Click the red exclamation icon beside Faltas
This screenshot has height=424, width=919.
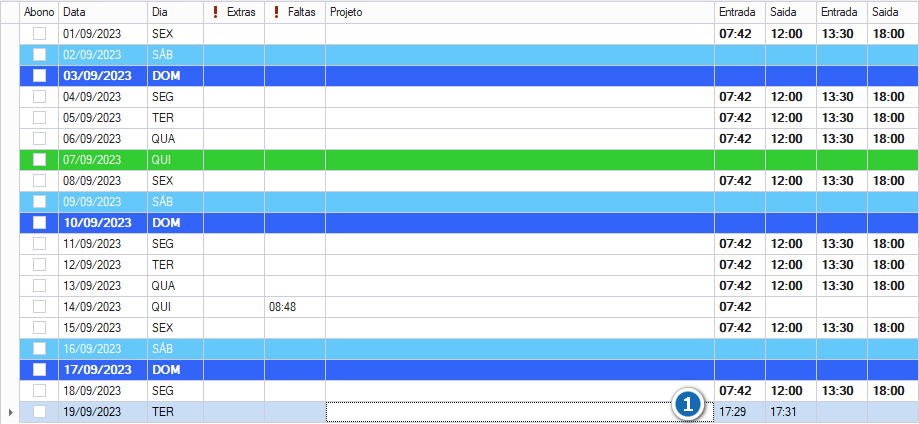pyautogui.click(x=277, y=12)
